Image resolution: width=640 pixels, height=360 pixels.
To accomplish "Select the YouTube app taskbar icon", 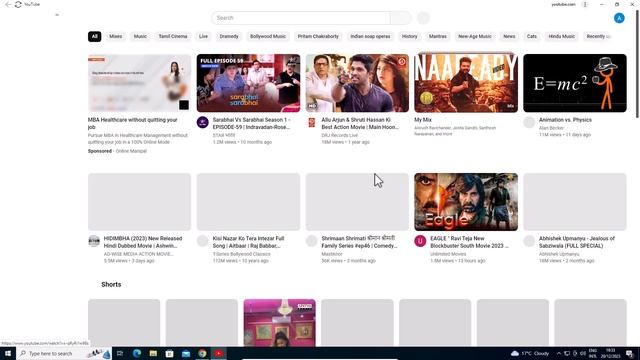I will 219,353.
